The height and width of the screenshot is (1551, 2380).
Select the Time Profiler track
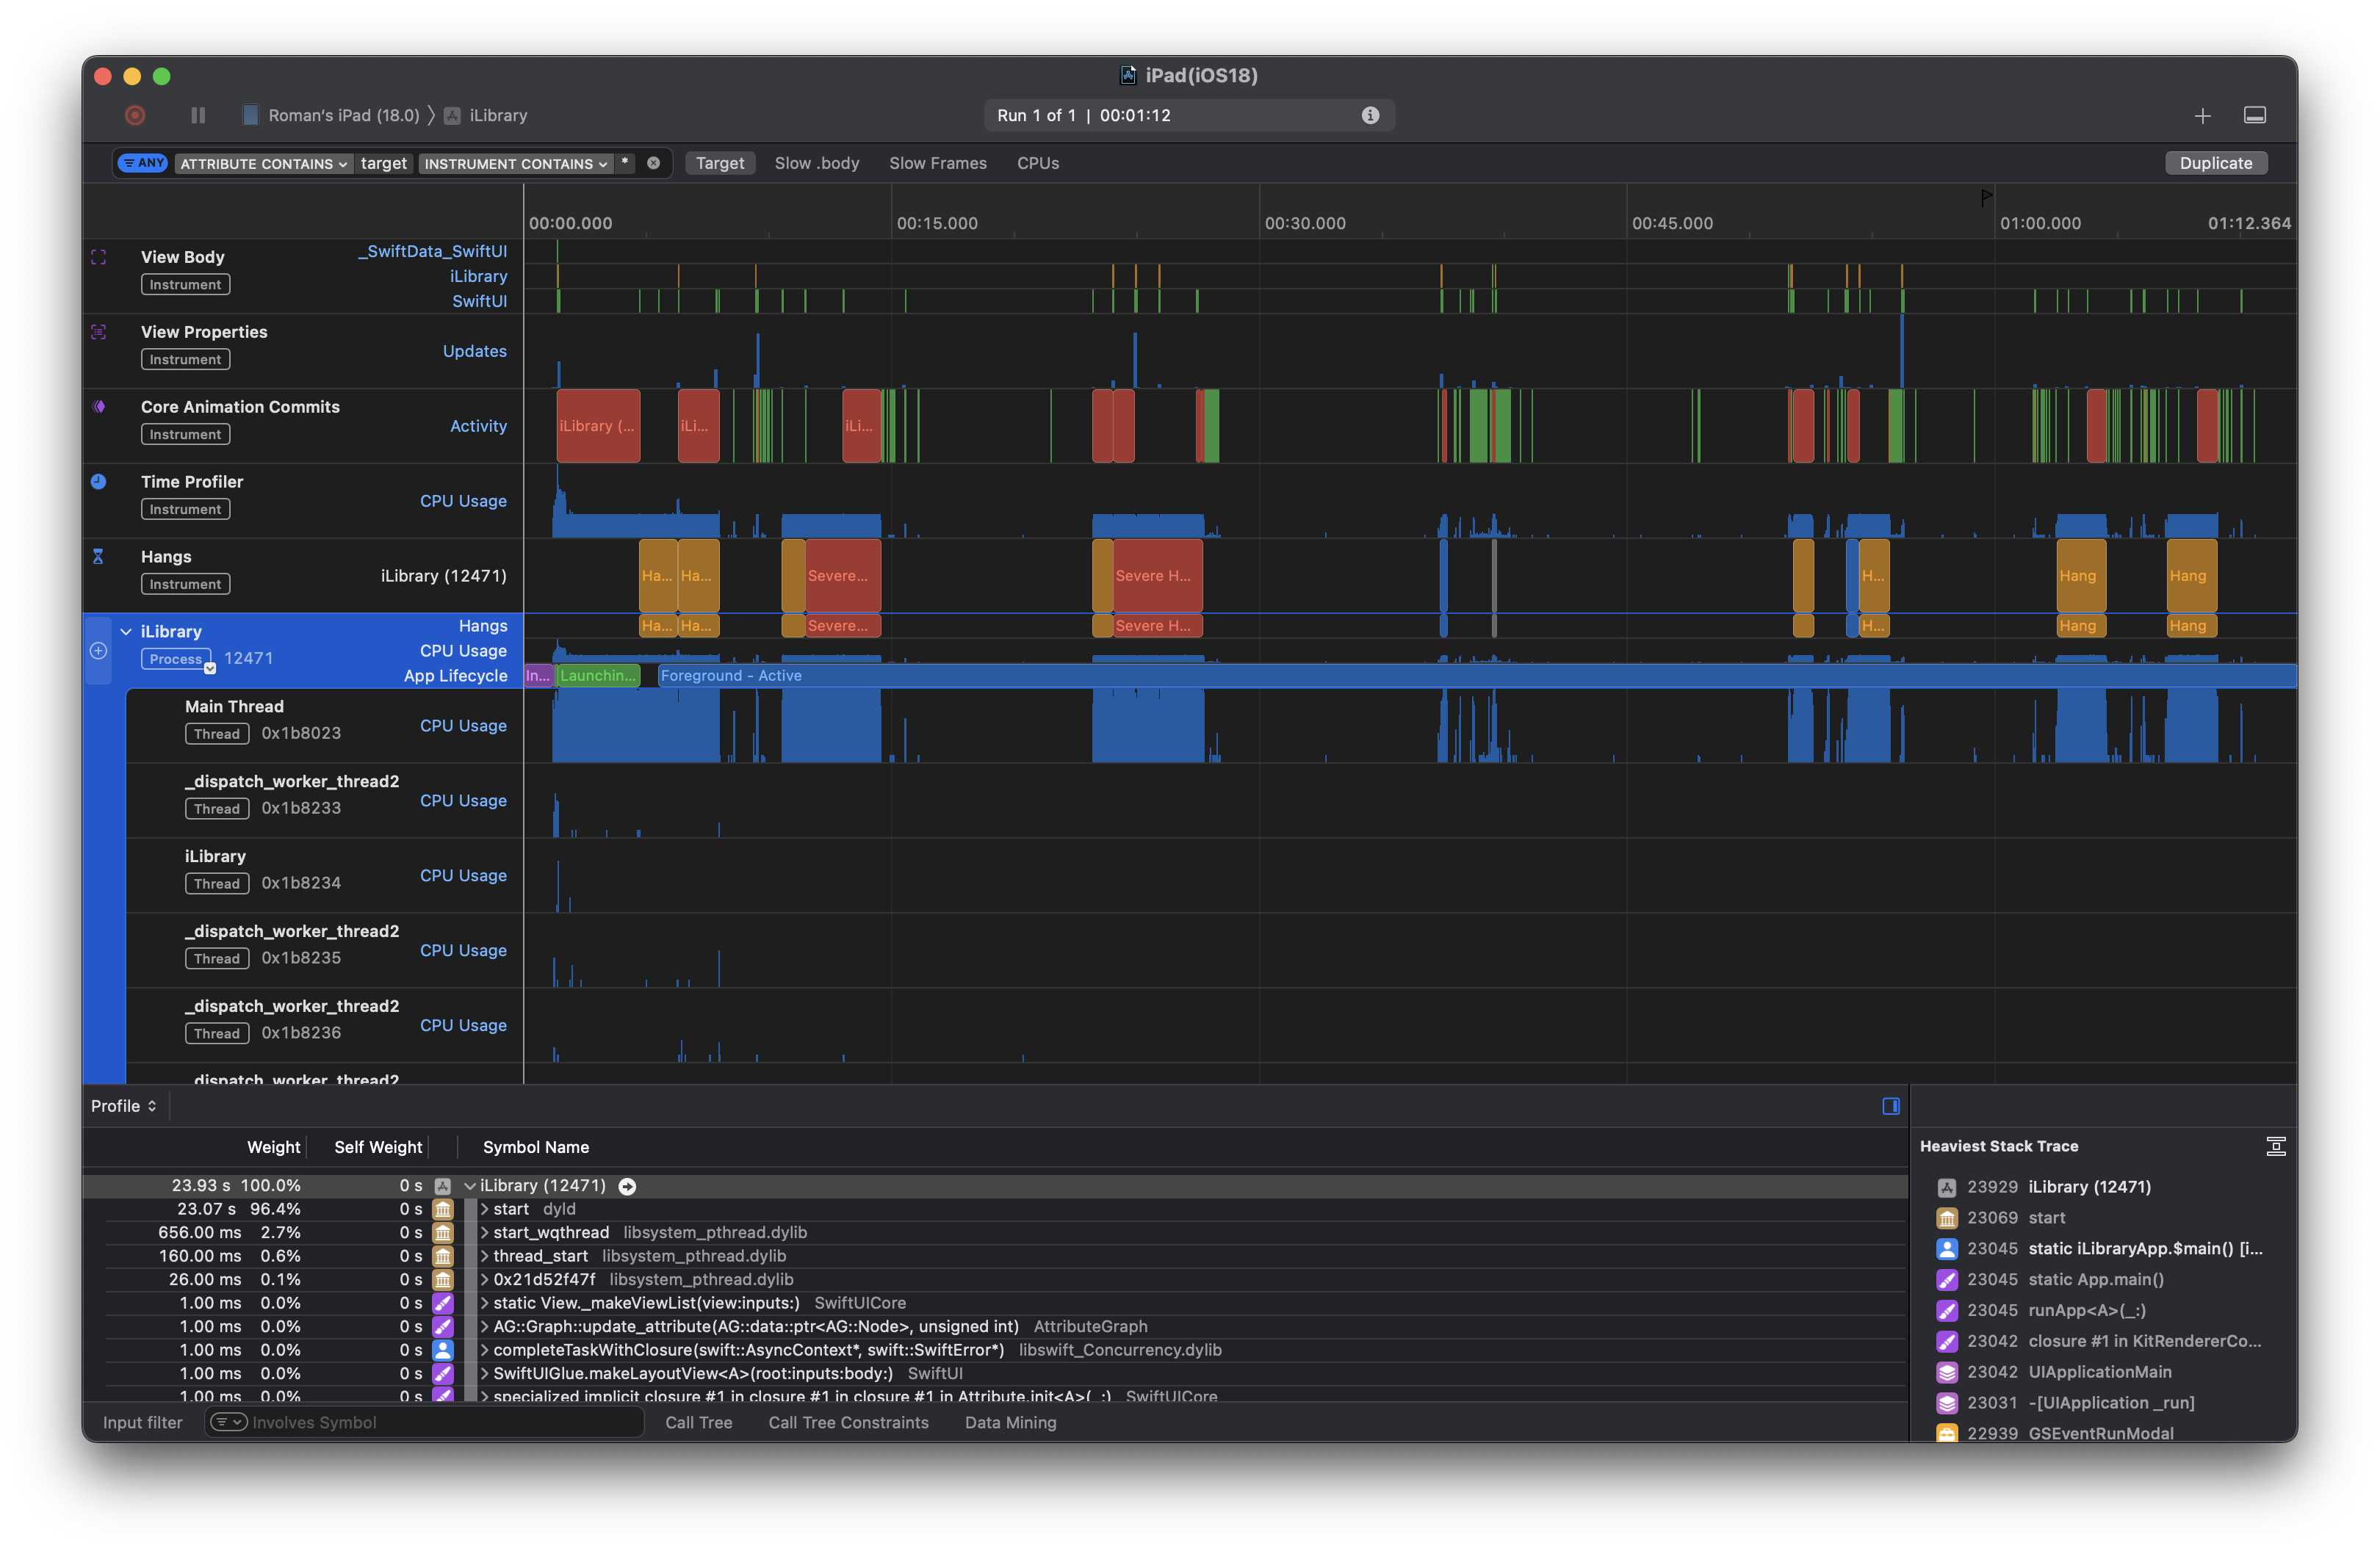(x=303, y=501)
